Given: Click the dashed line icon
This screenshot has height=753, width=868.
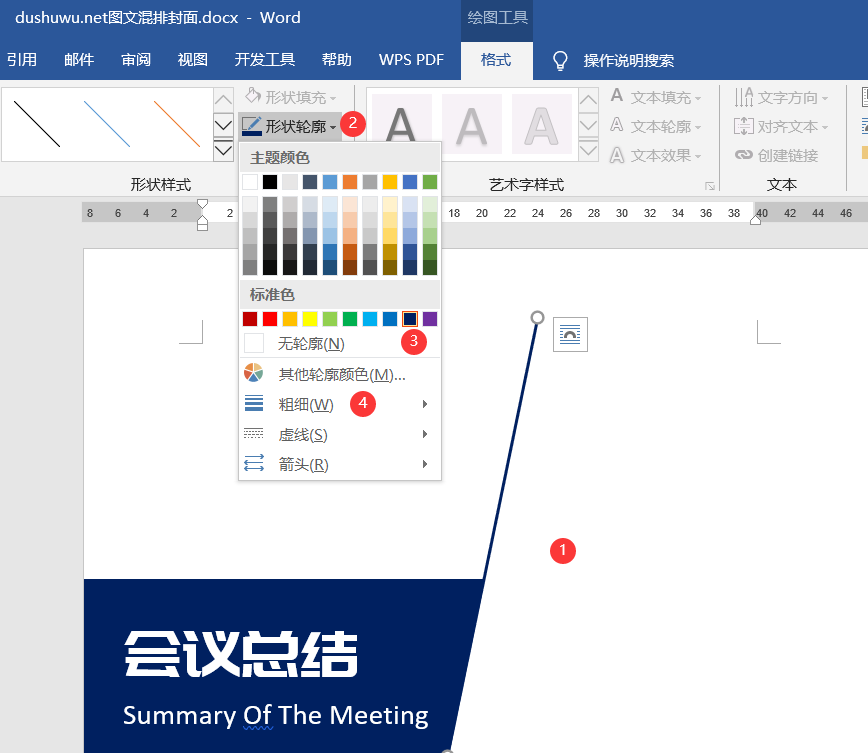Looking at the screenshot, I should coord(254,433).
